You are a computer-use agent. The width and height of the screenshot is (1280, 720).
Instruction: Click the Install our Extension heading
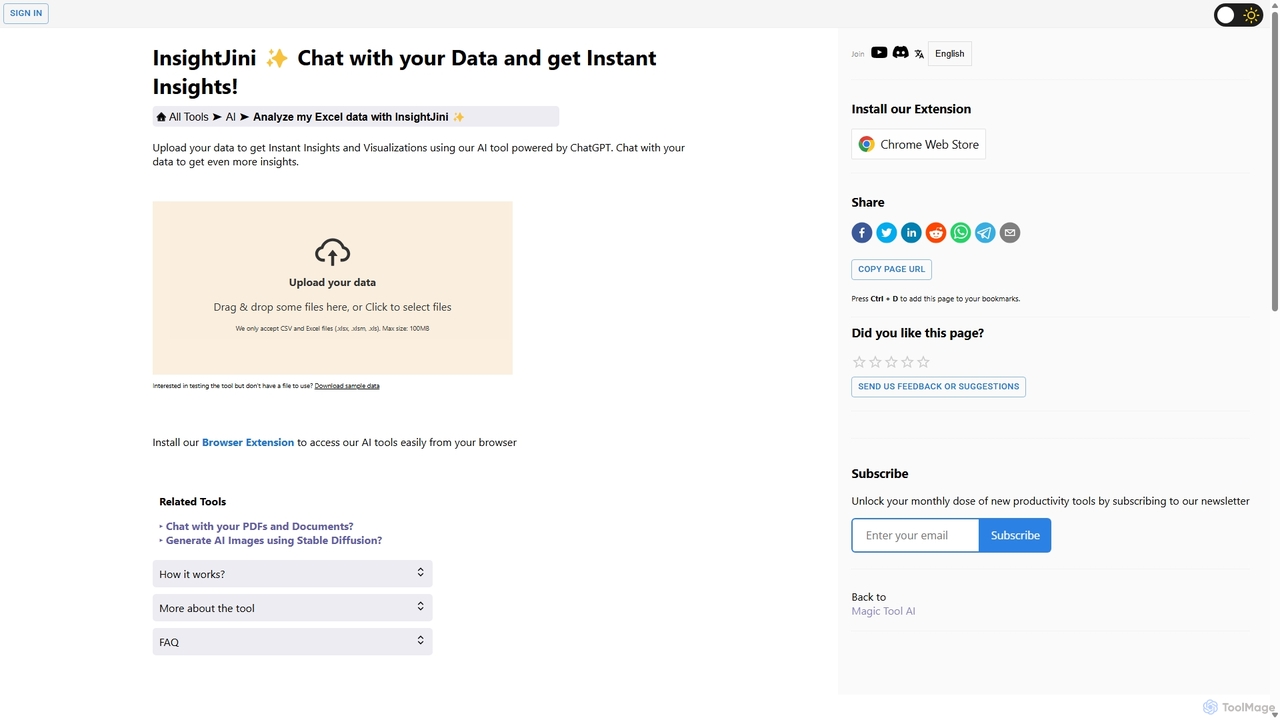point(911,109)
